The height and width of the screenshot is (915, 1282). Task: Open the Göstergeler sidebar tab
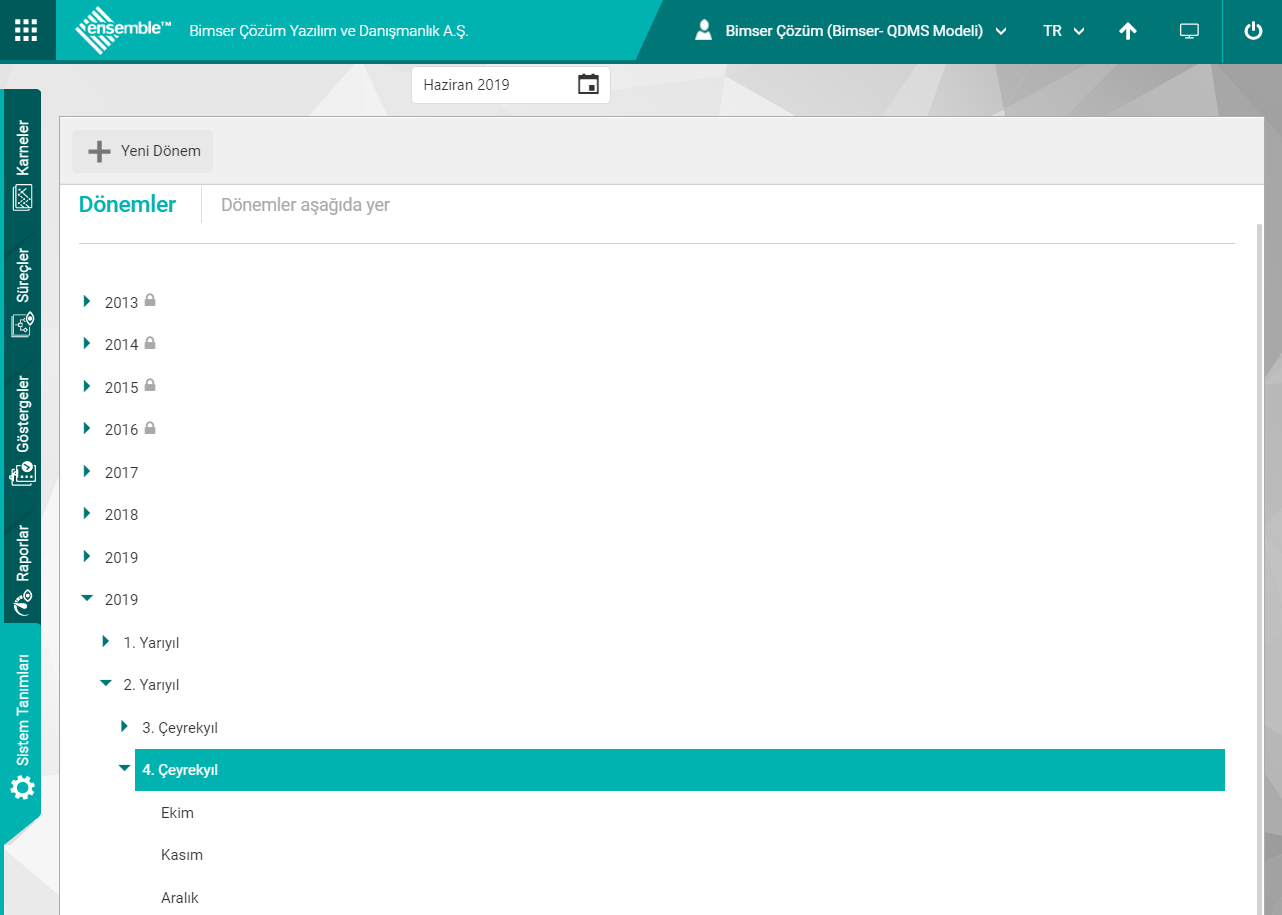[23, 430]
